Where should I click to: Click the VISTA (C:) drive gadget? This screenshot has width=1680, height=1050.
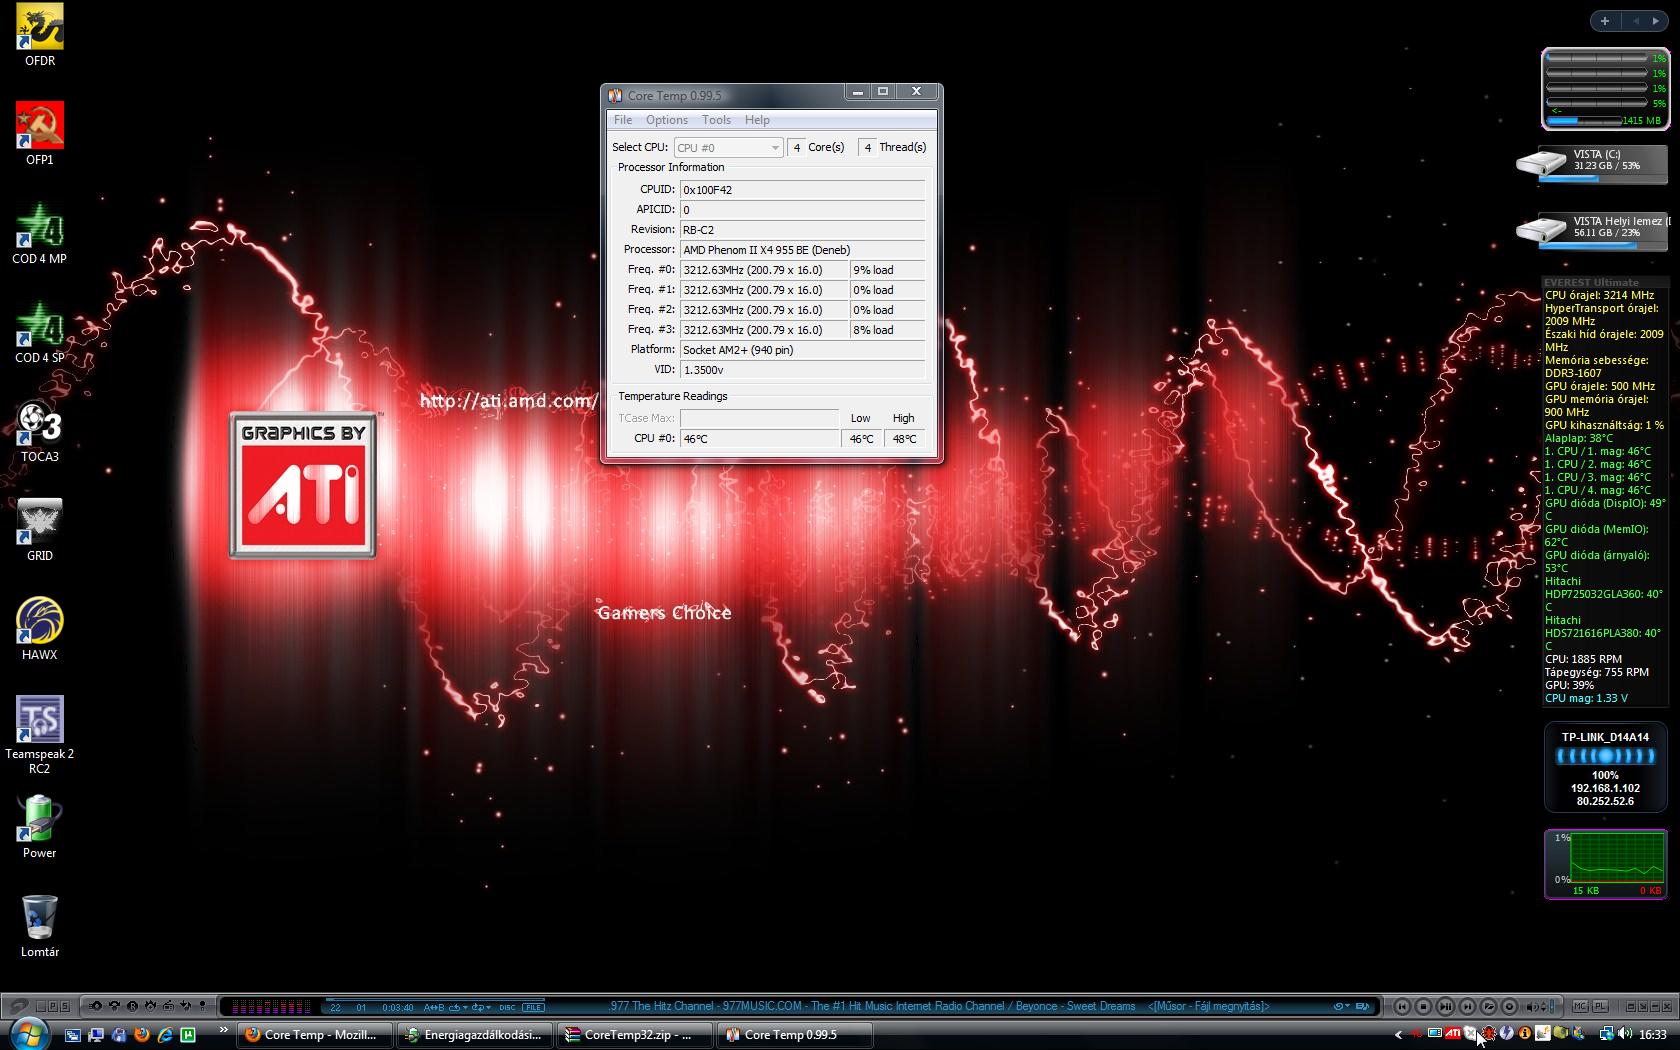point(1592,163)
